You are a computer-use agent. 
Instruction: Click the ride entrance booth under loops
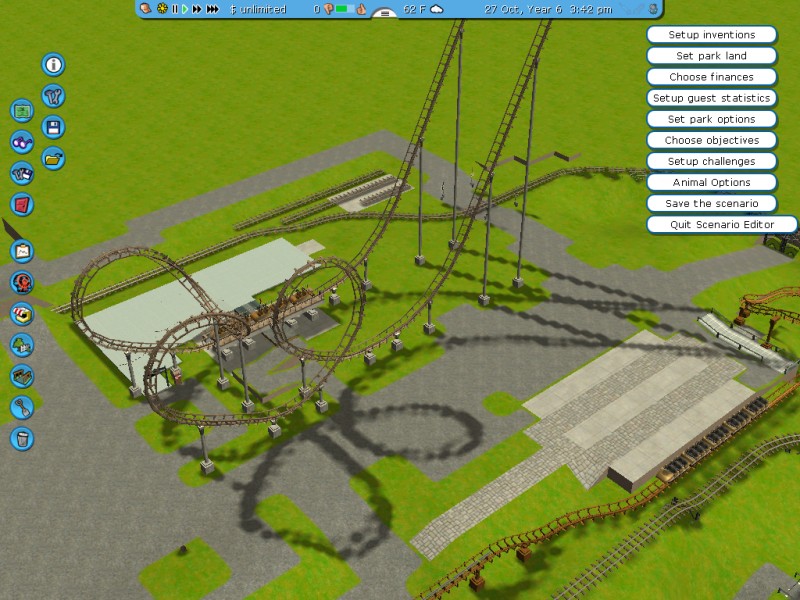(176, 377)
